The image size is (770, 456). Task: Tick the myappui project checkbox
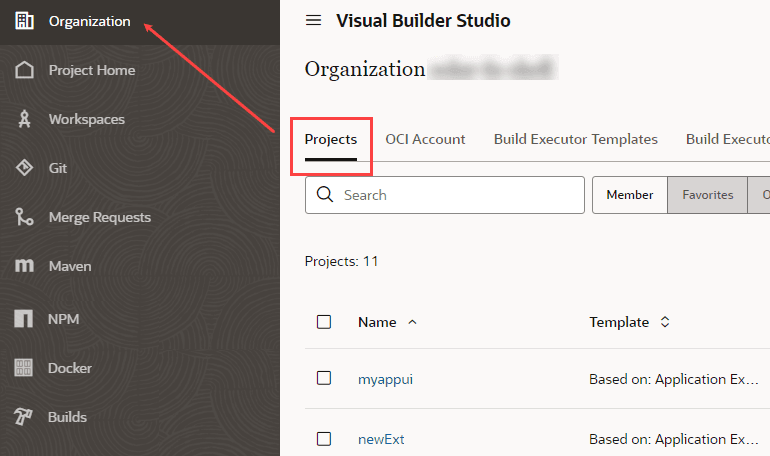click(x=324, y=378)
